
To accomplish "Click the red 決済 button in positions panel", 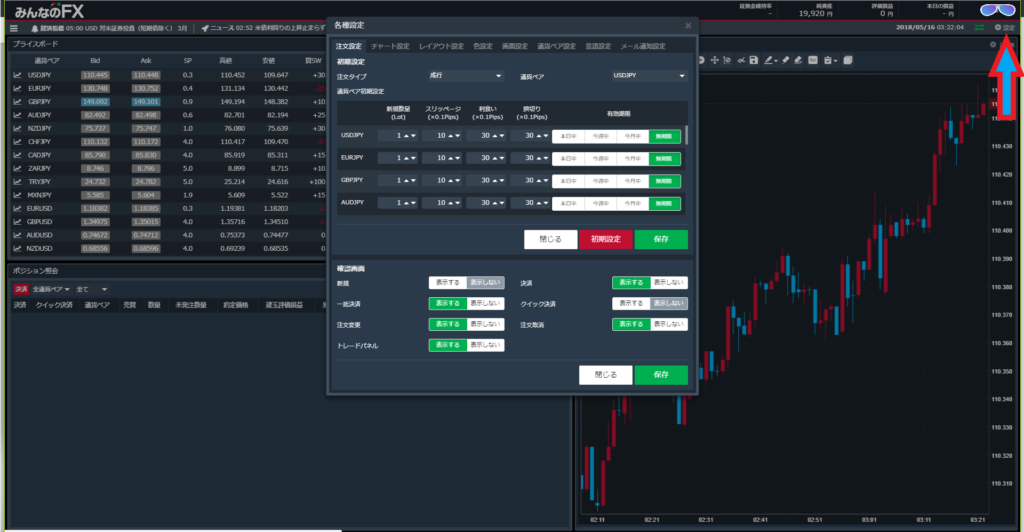I will tap(21, 289).
